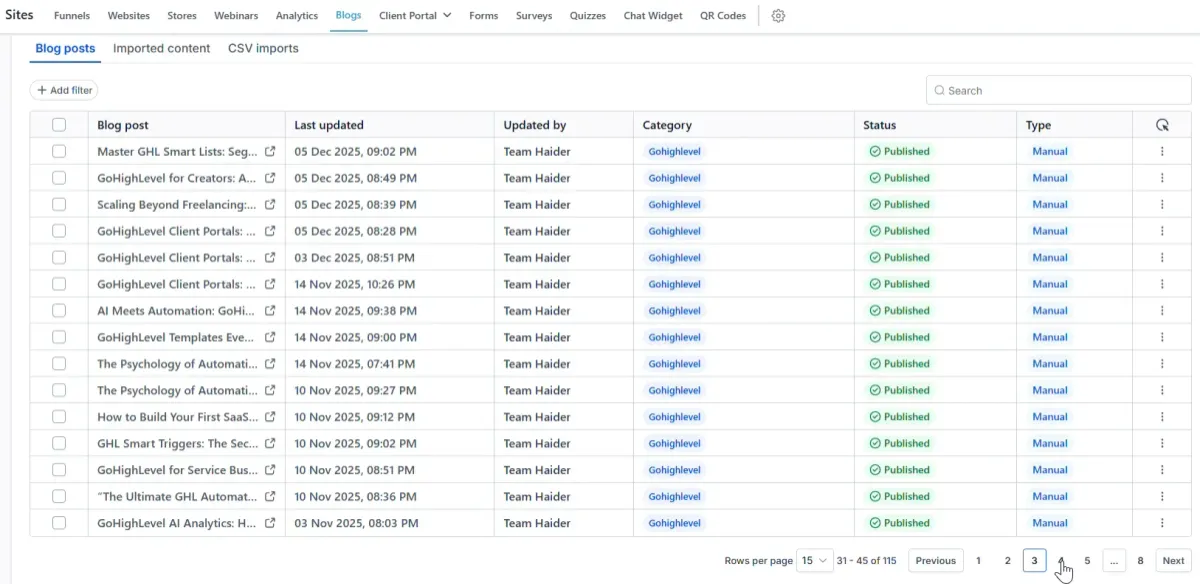The width and height of the screenshot is (1200, 584).
Task: Switch to the Funnels tab
Action: 72,16
